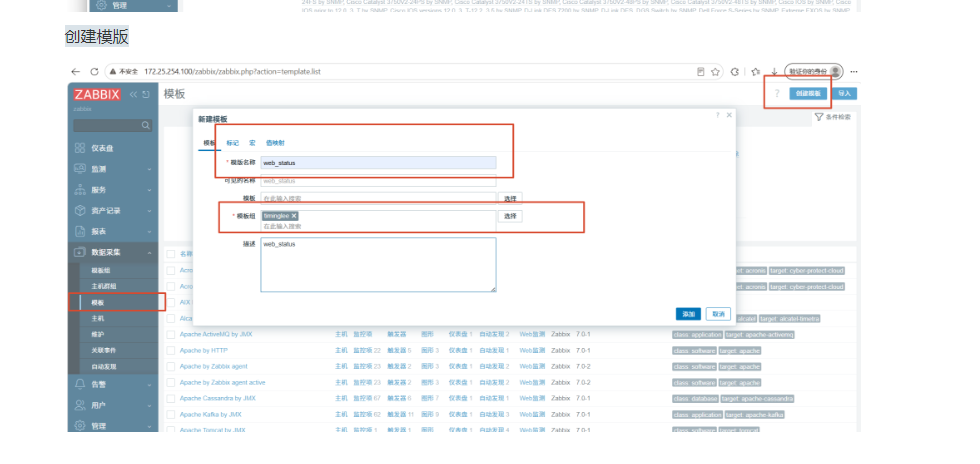This screenshot has height=464, width=980.
Task: Open browser three-dots settings menu
Action: [854, 72]
